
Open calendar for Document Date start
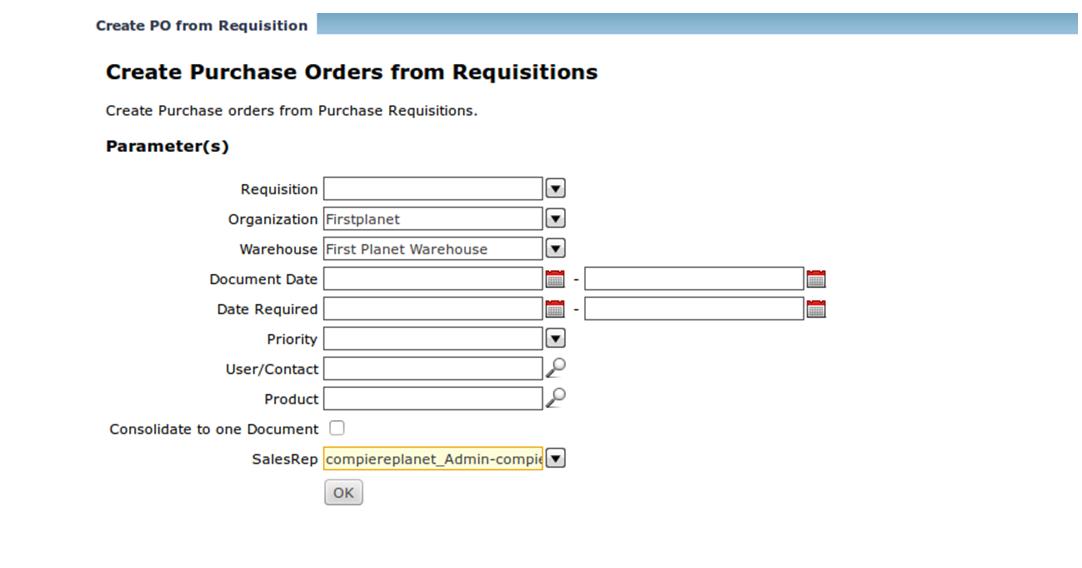click(555, 279)
